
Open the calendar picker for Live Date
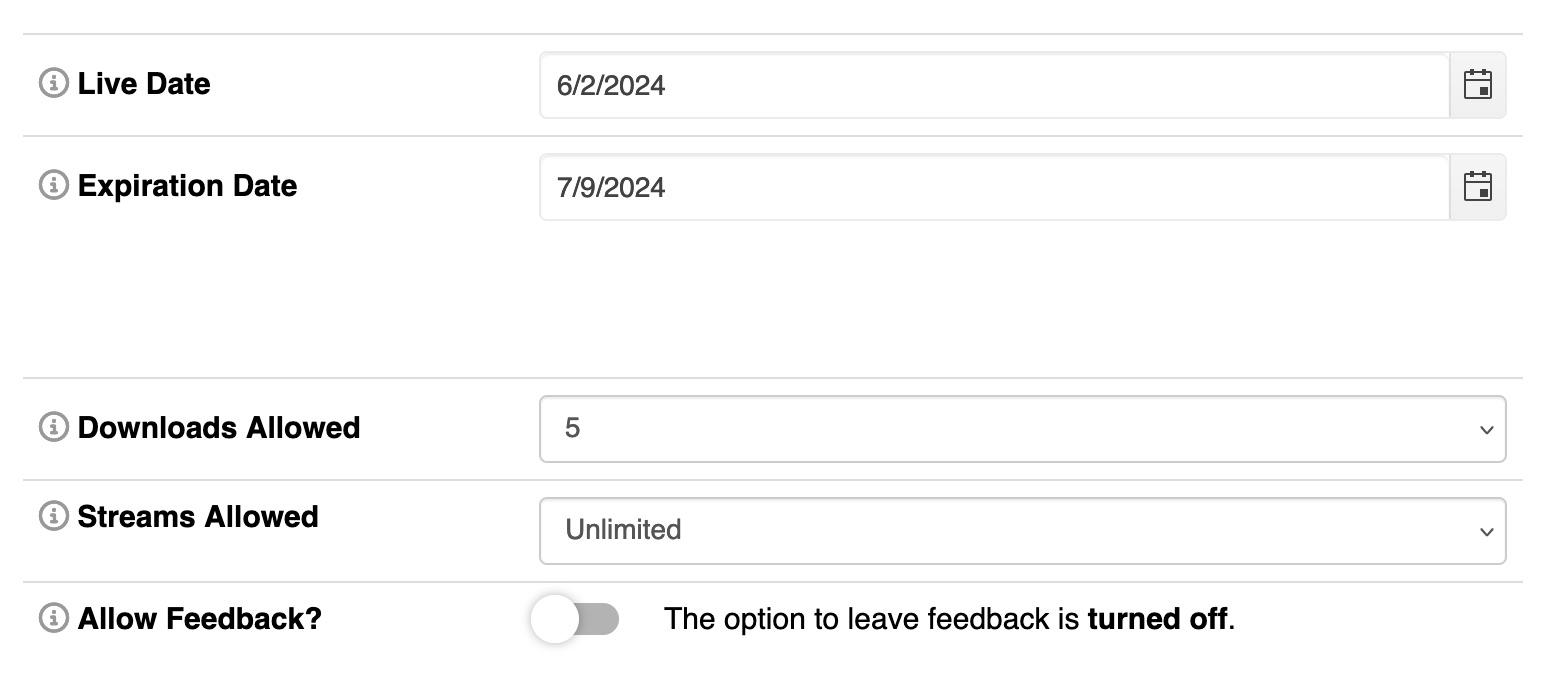[1477, 85]
